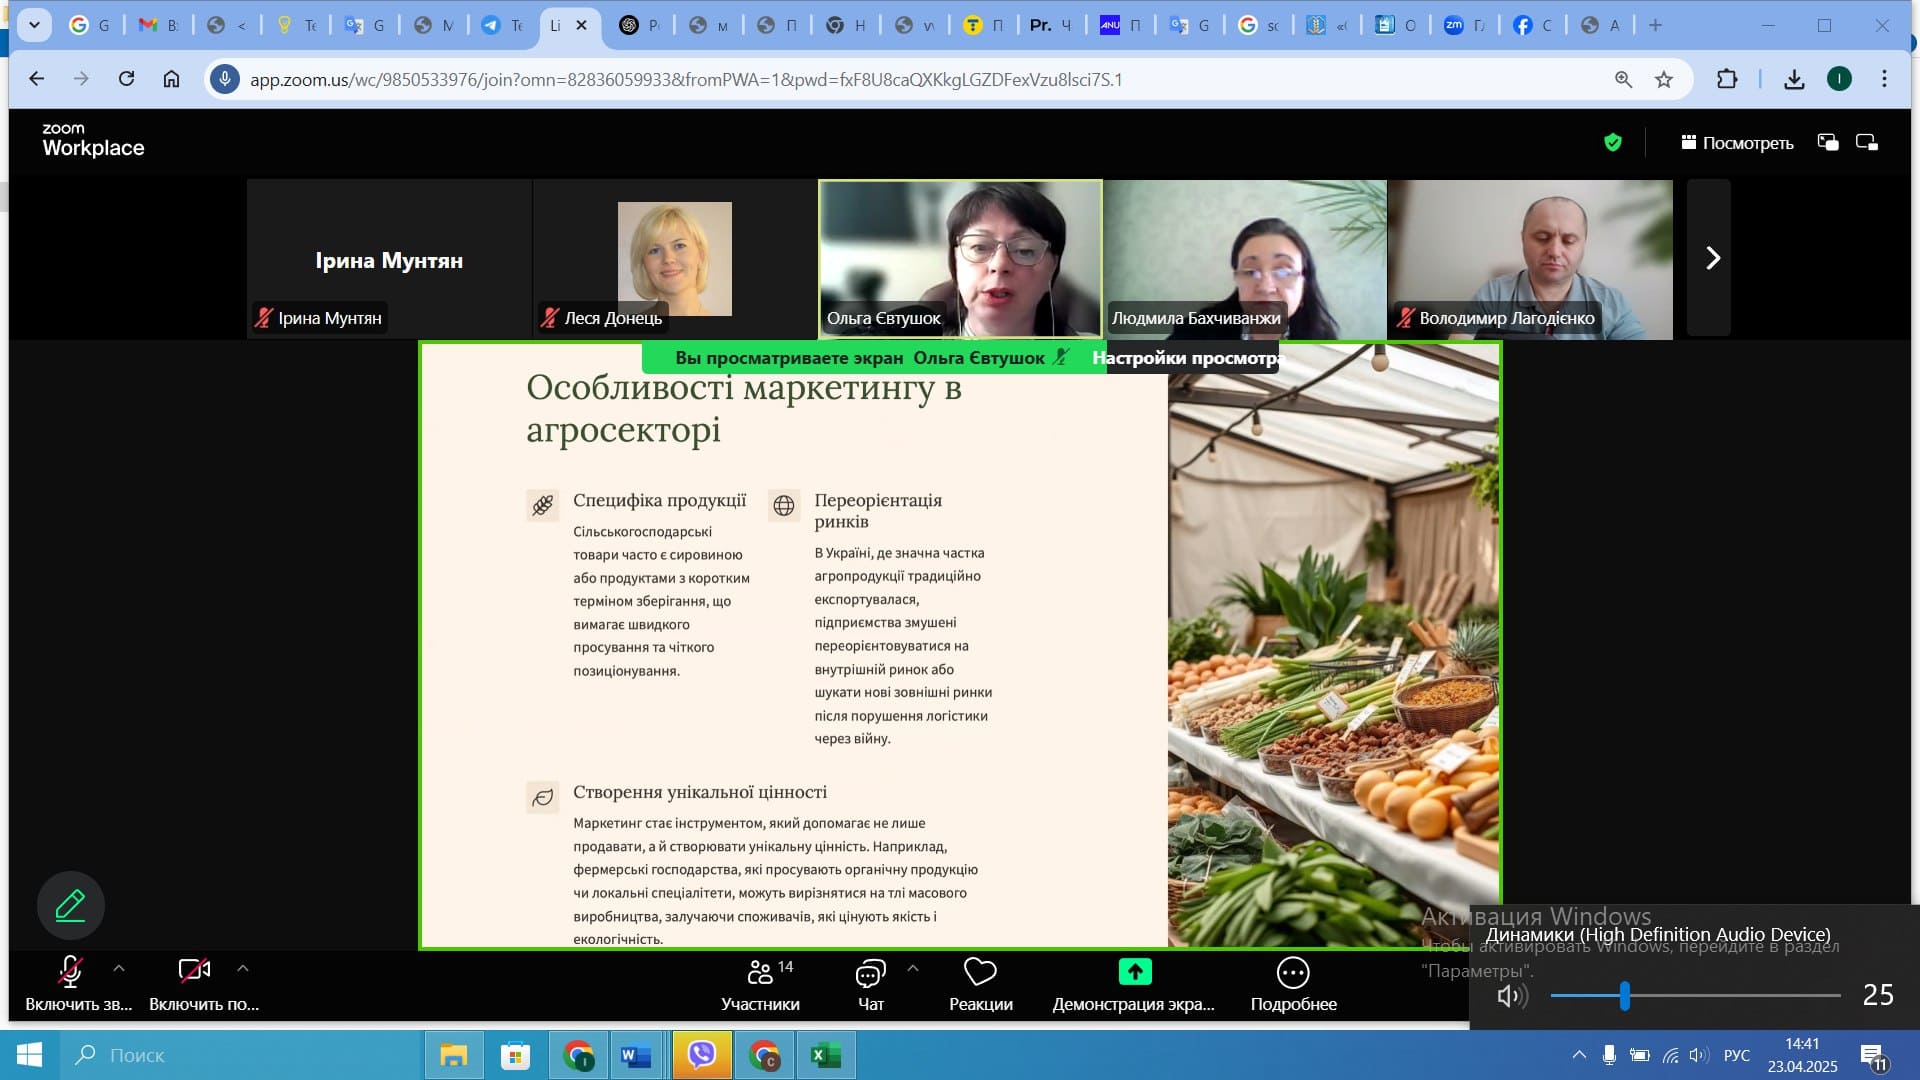
Task: Switch to the first Google tab
Action: (89, 25)
